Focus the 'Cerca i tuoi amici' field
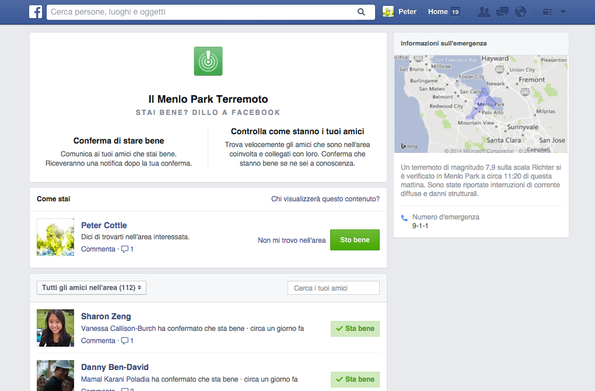Screen dimensions: 595x391 coord(334,288)
